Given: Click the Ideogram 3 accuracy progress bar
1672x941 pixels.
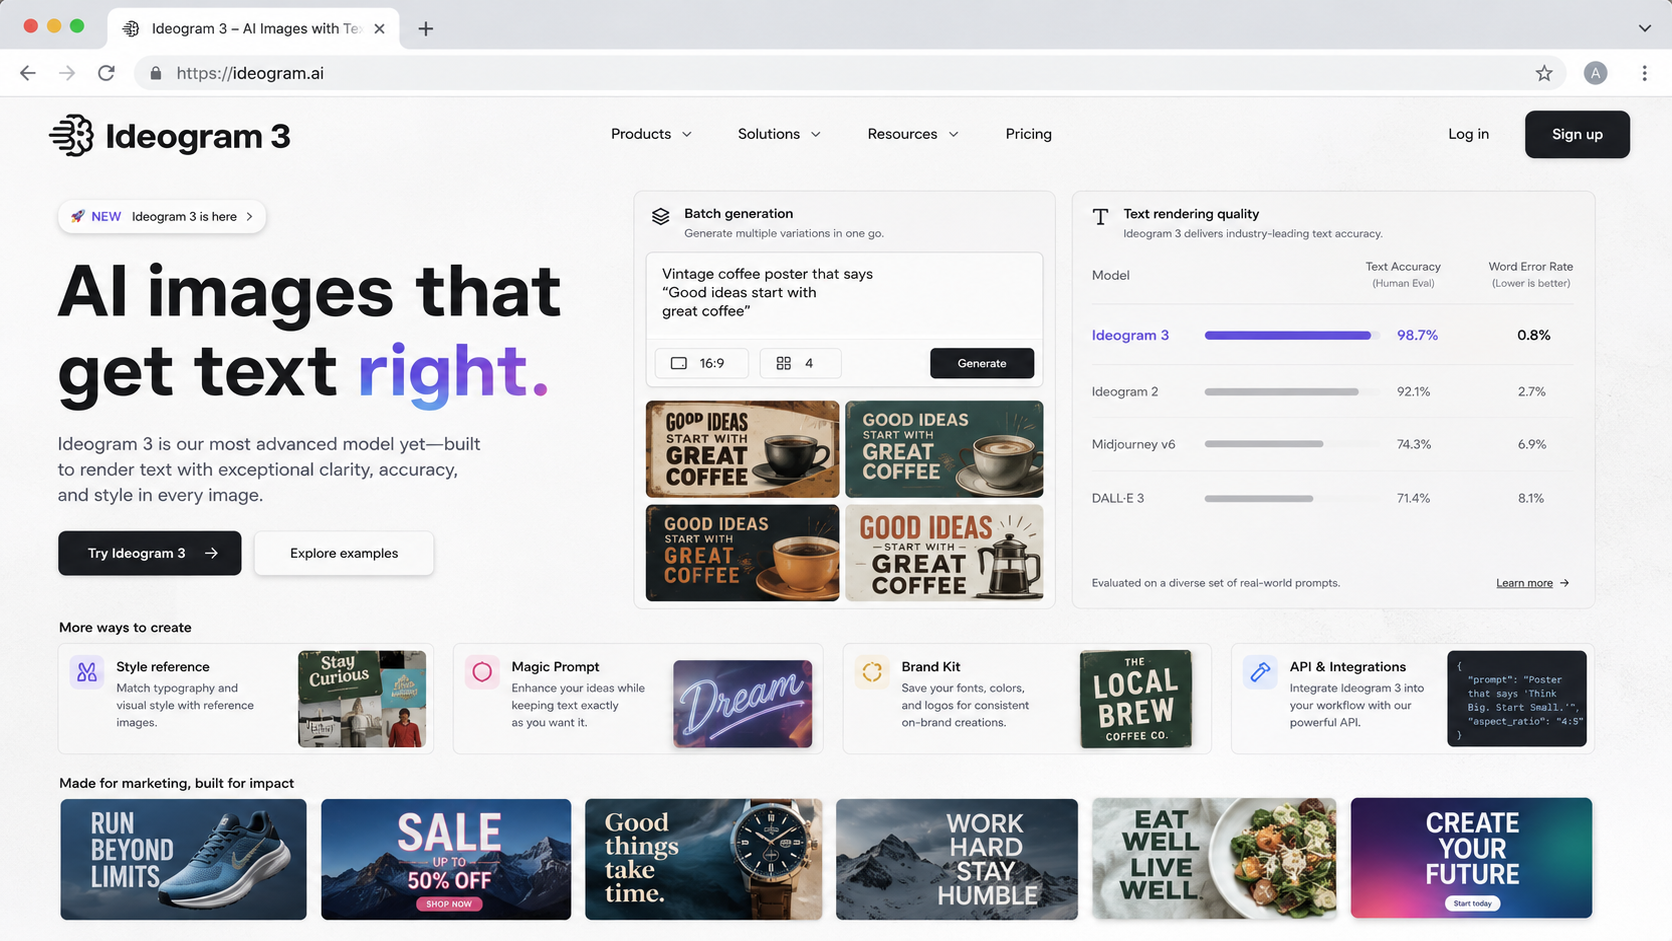Looking at the screenshot, I should [1291, 335].
